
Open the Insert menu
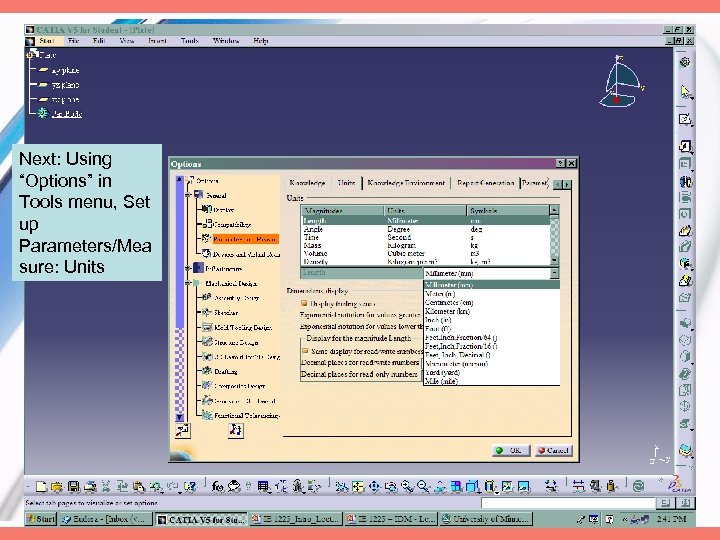157,41
